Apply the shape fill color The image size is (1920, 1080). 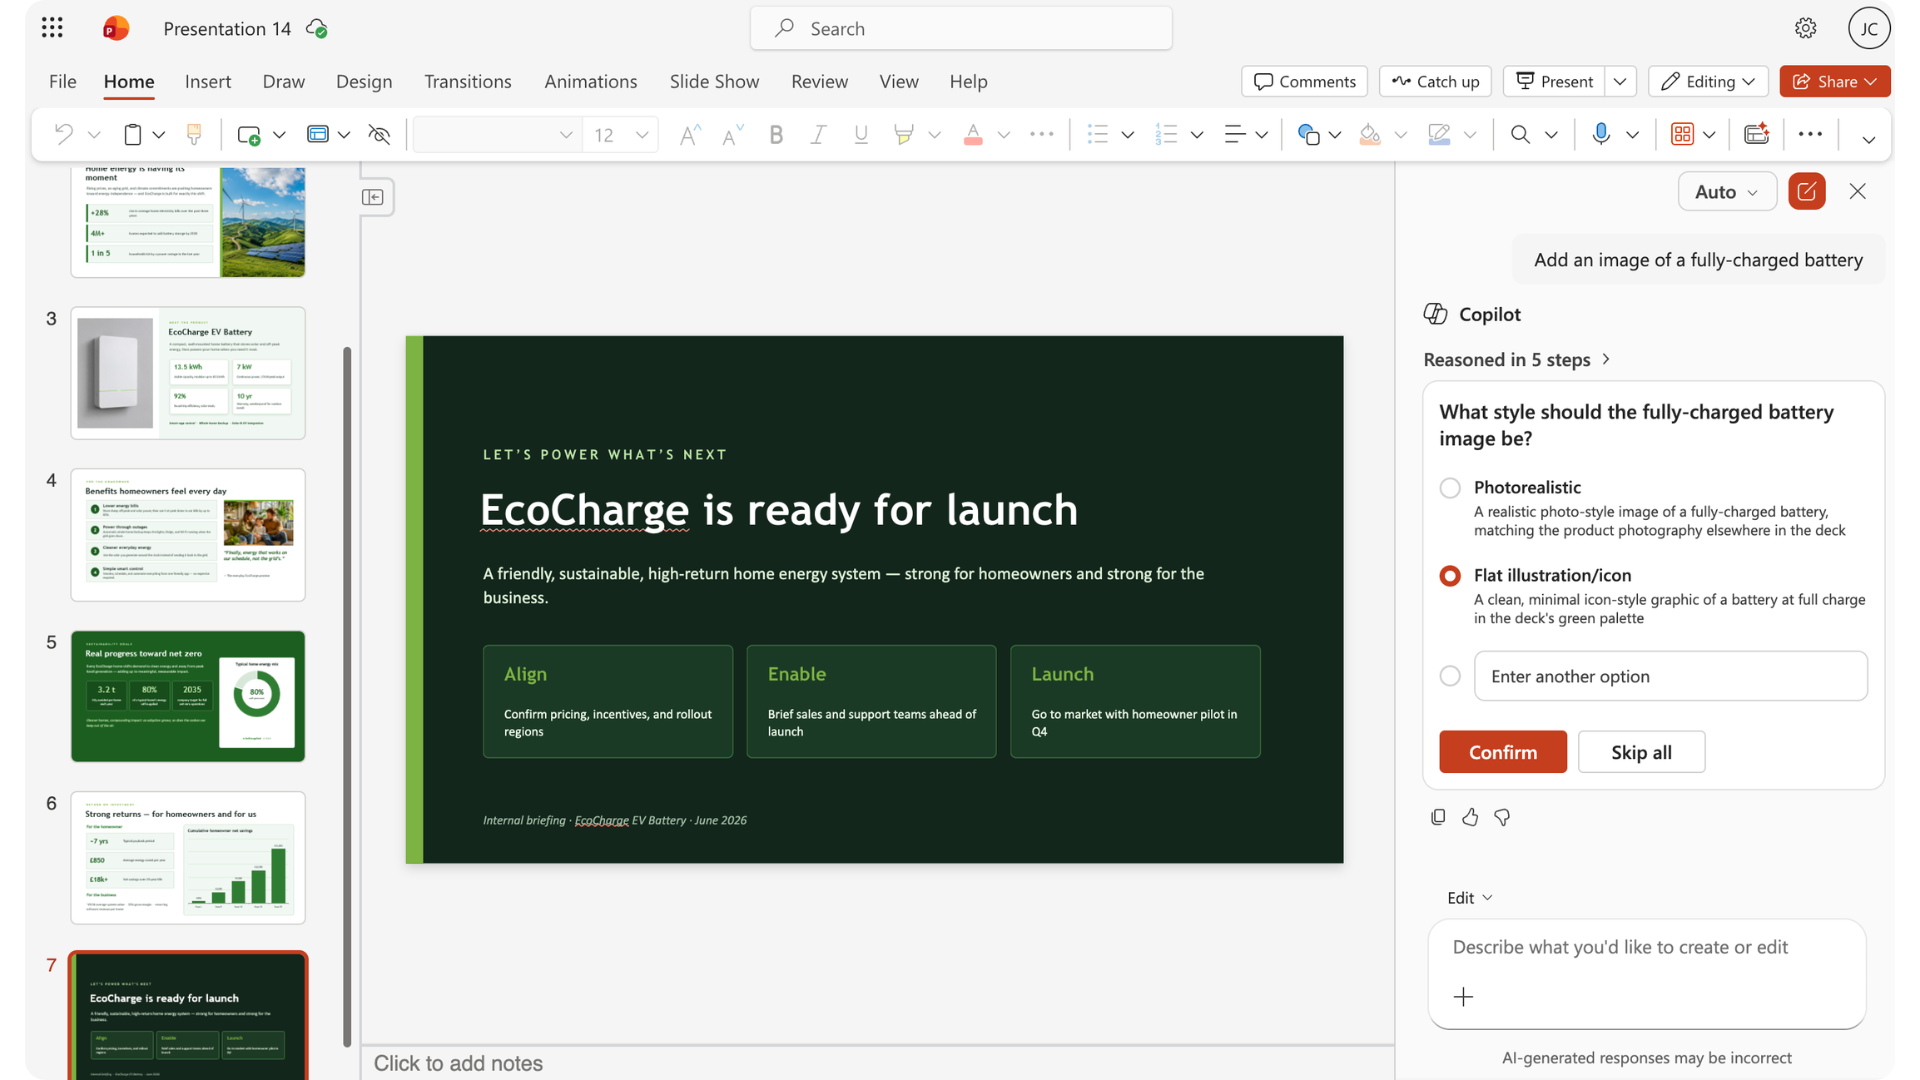pyautogui.click(x=1370, y=134)
